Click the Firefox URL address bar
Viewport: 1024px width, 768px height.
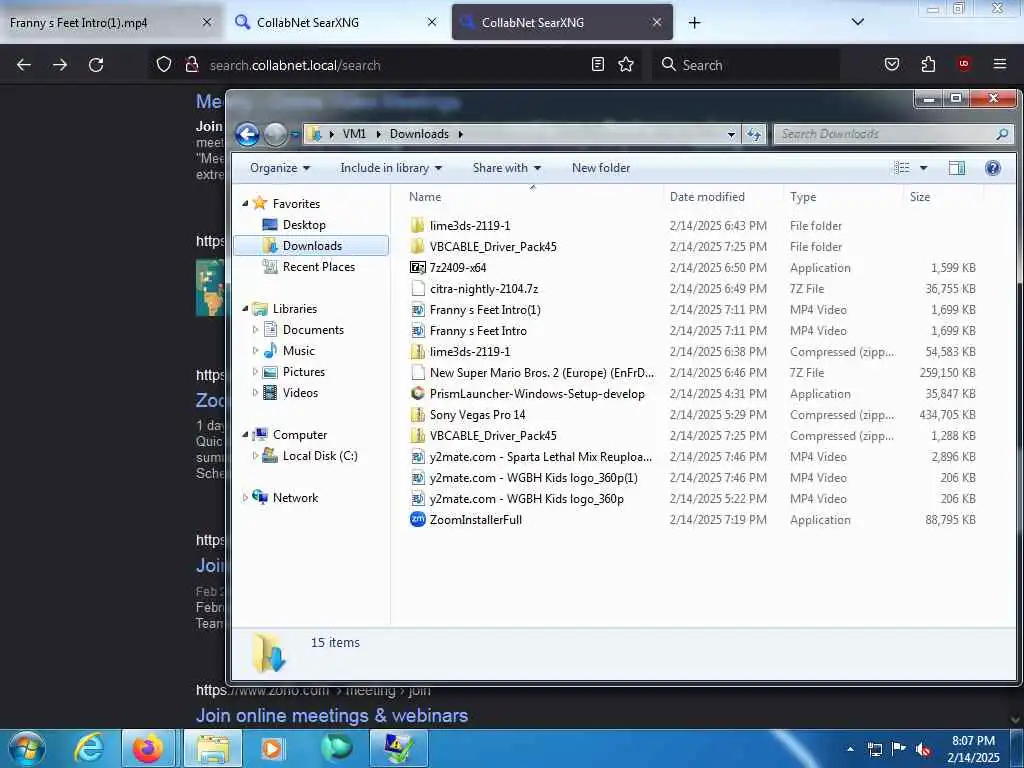tap(395, 65)
